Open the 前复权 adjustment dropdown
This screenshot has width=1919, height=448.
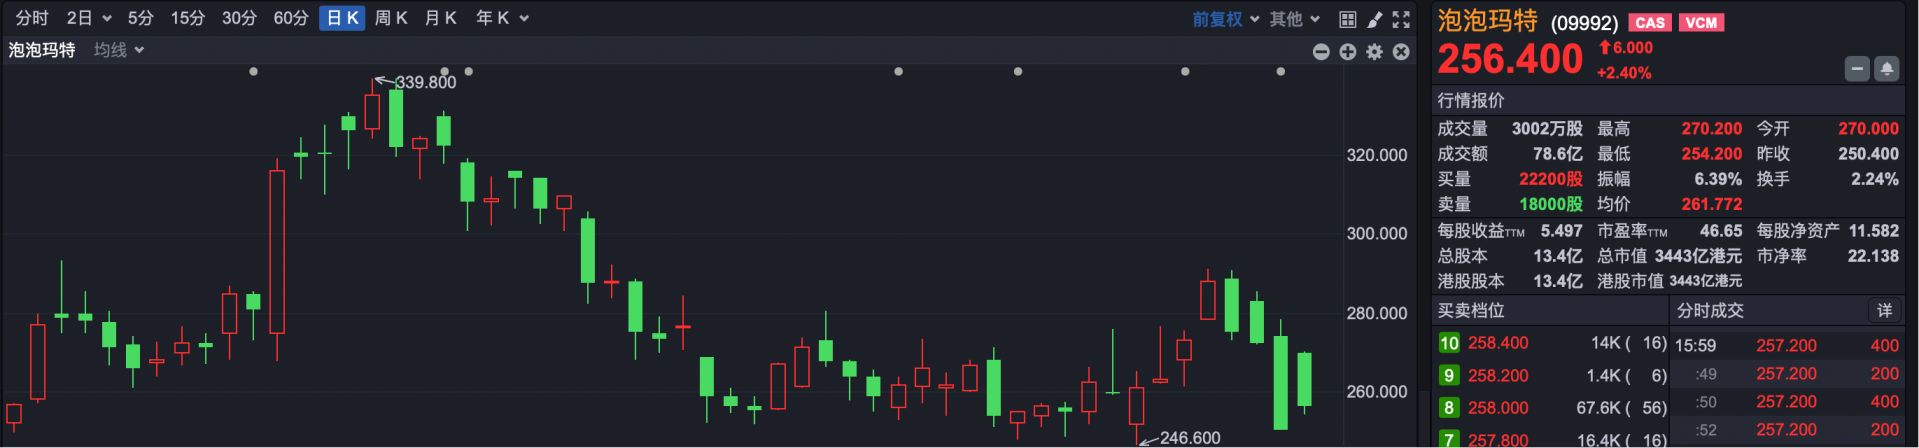click(1225, 19)
